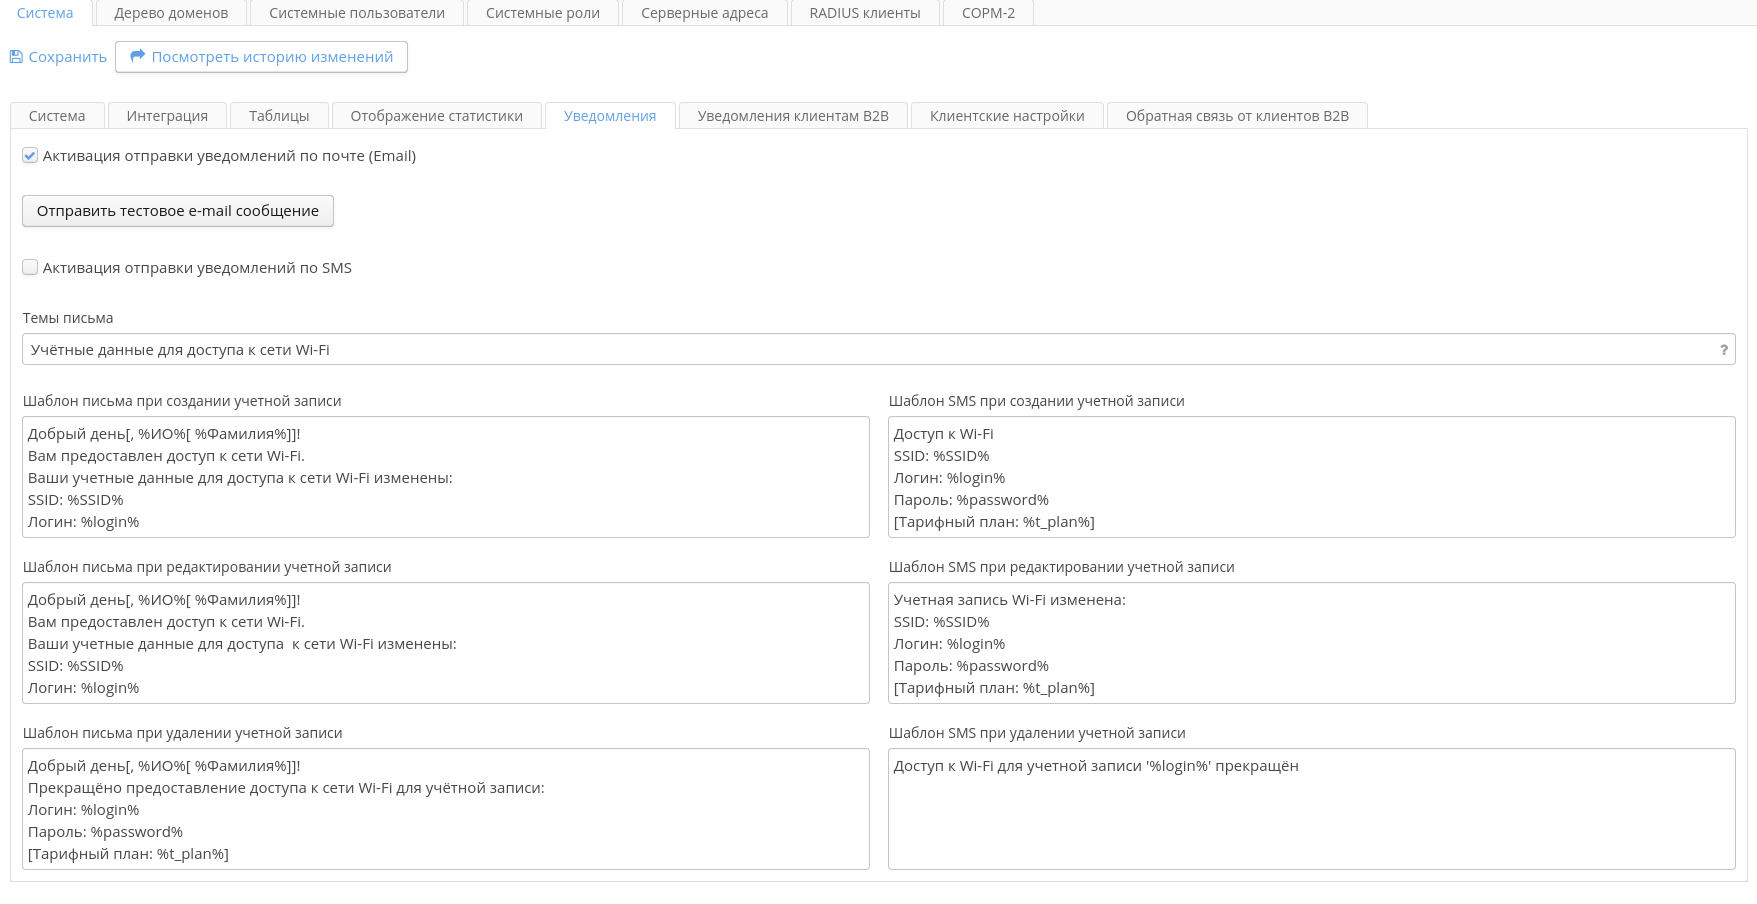Switch to Системные пользователи tab
Screen dimensions: 1757x904
point(357,13)
